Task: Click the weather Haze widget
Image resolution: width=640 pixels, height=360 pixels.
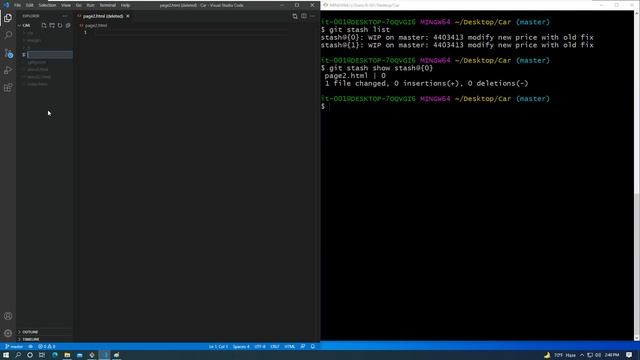Action: (x=560, y=355)
